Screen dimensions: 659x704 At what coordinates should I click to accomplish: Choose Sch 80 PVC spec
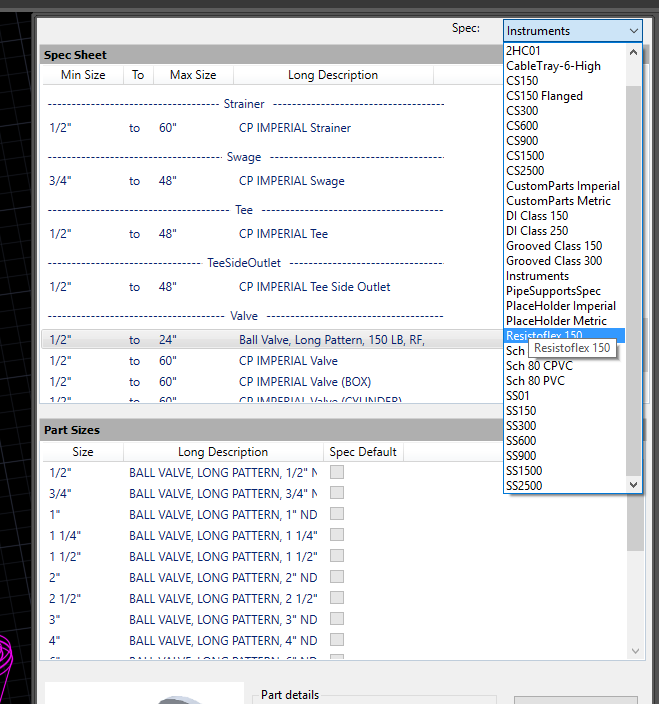pyautogui.click(x=565, y=381)
